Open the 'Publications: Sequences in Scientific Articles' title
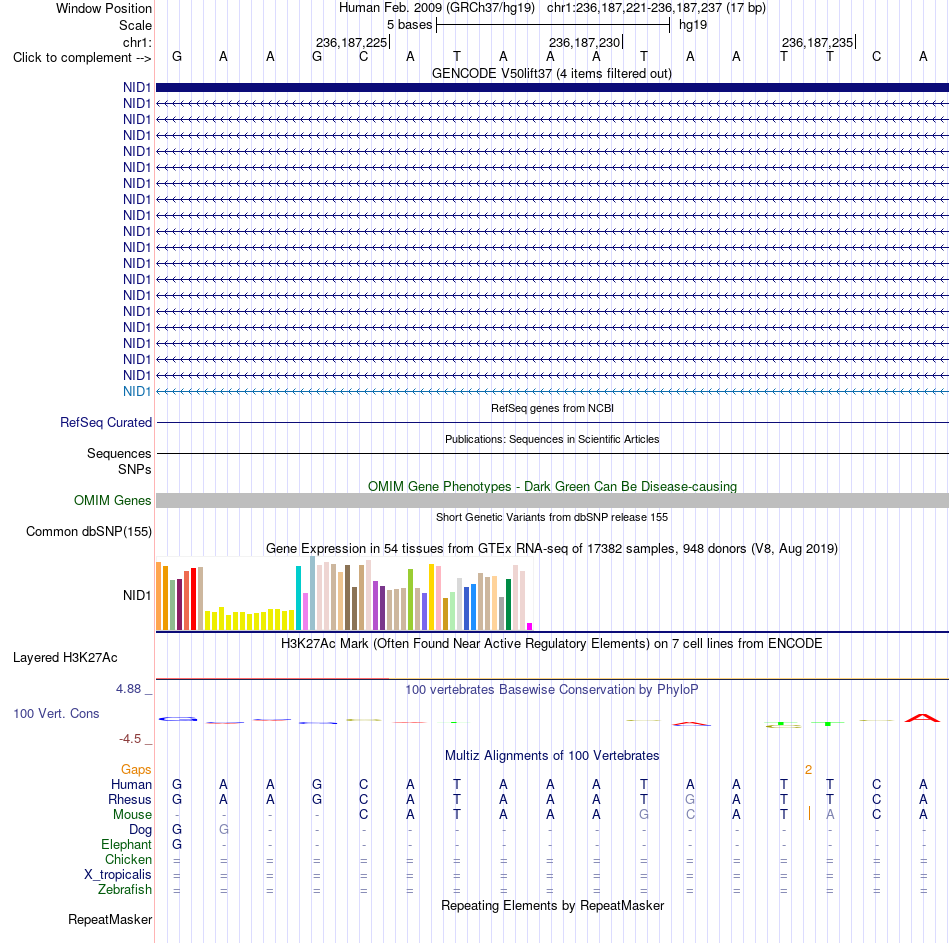 (552, 439)
